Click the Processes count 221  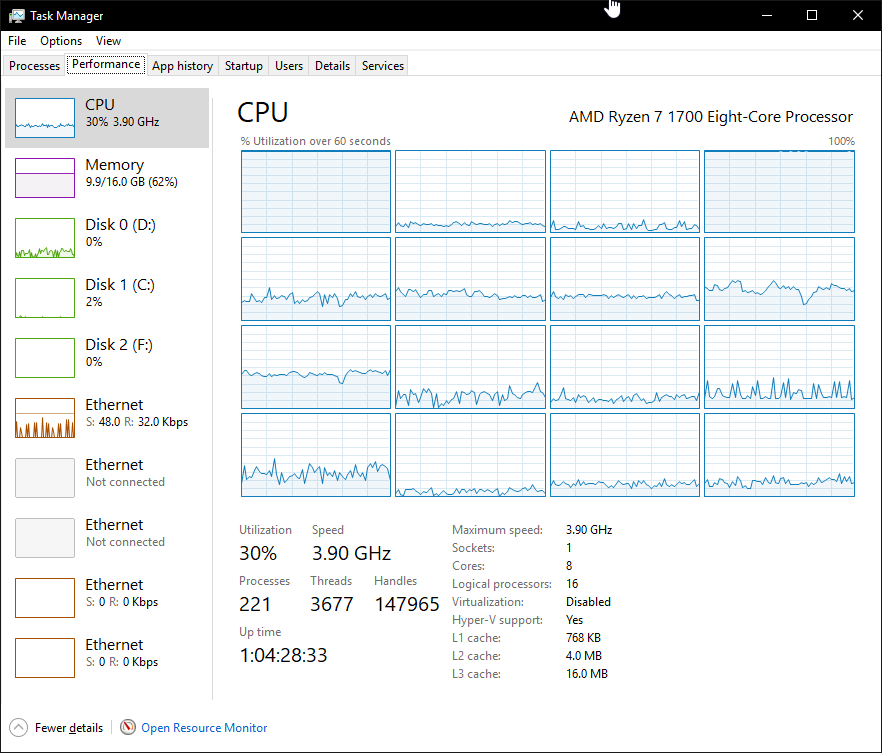pyautogui.click(x=255, y=604)
